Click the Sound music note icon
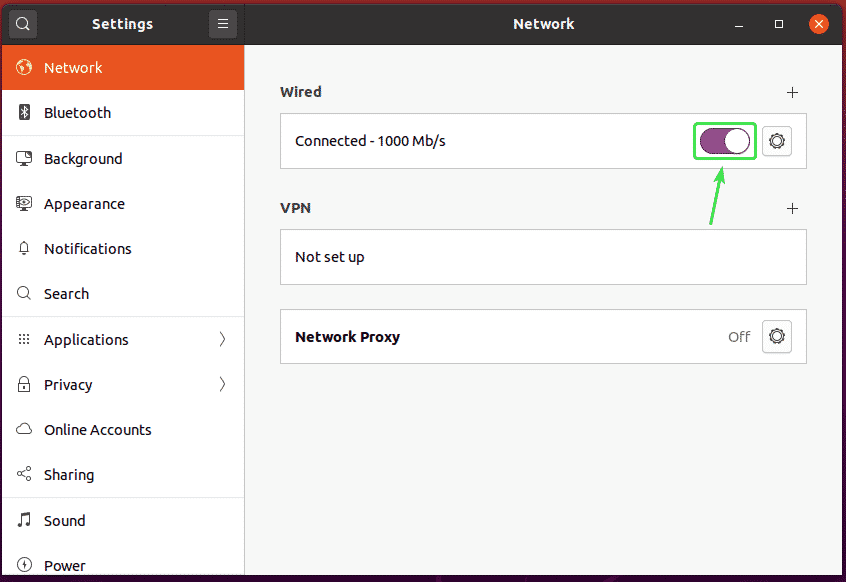The width and height of the screenshot is (846, 582). (x=24, y=521)
